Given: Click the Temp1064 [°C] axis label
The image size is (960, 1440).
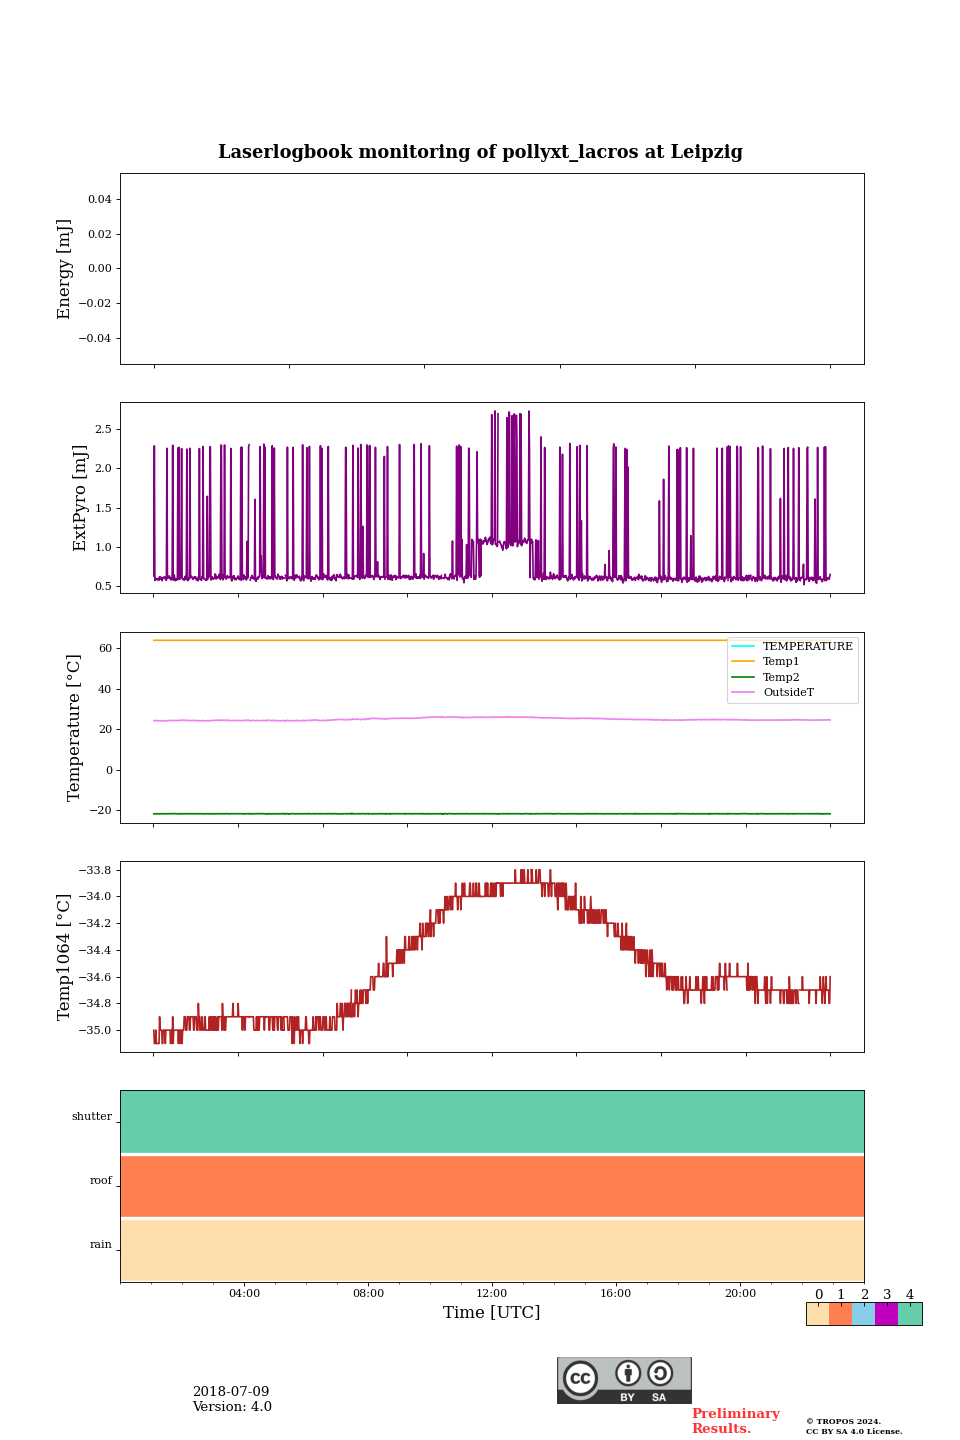Looking at the screenshot, I should 65,957.
